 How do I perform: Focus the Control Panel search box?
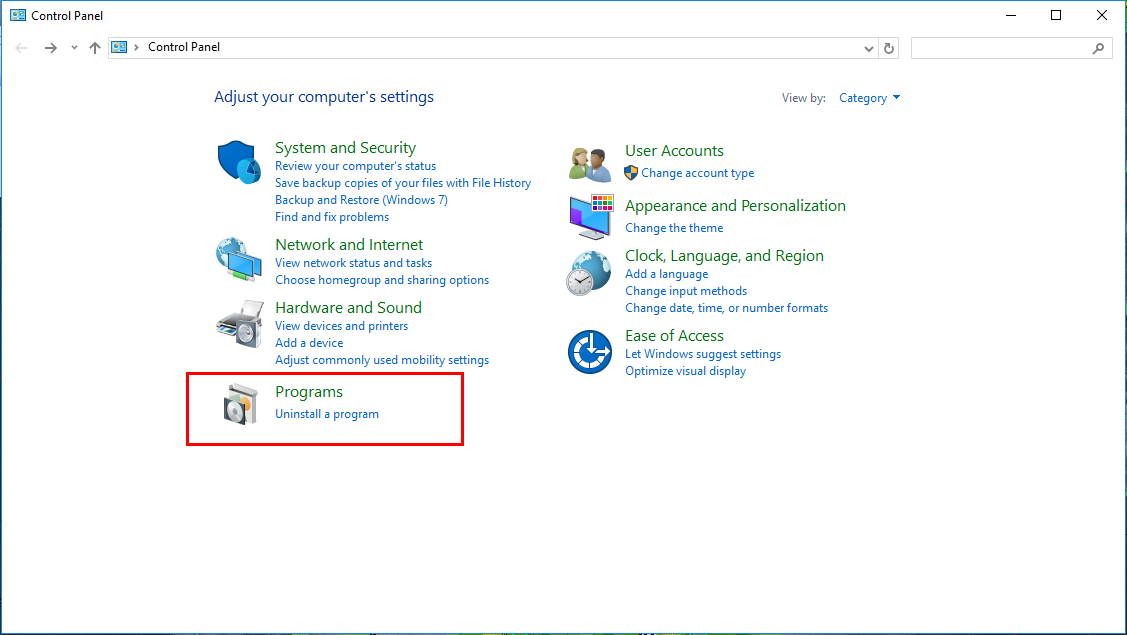(1011, 48)
